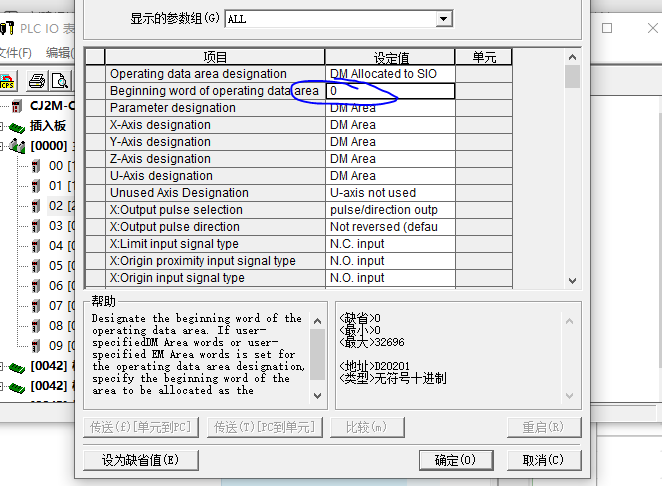662x486 pixels.
Task: Click the slot 07 unit icon
Action: [x=36, y=305]
